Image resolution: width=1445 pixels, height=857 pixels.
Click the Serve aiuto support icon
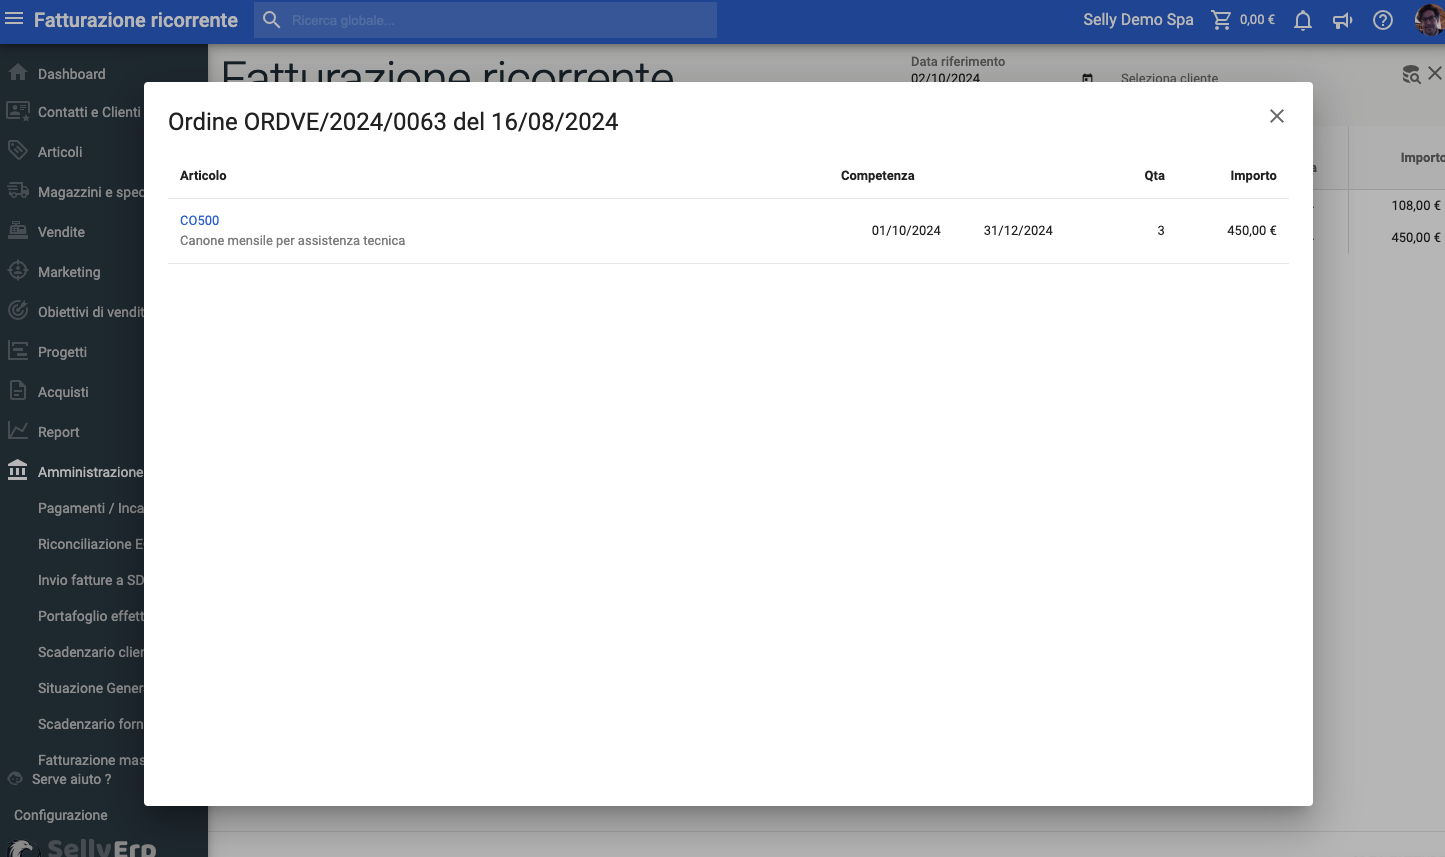[15, 778]
